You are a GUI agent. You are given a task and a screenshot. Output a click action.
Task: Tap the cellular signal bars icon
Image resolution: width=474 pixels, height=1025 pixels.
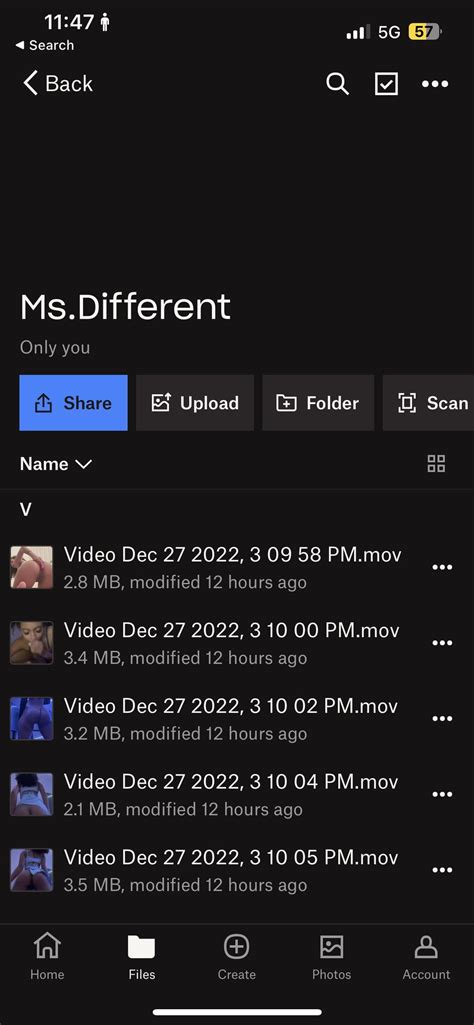click(x=358, y=31)
